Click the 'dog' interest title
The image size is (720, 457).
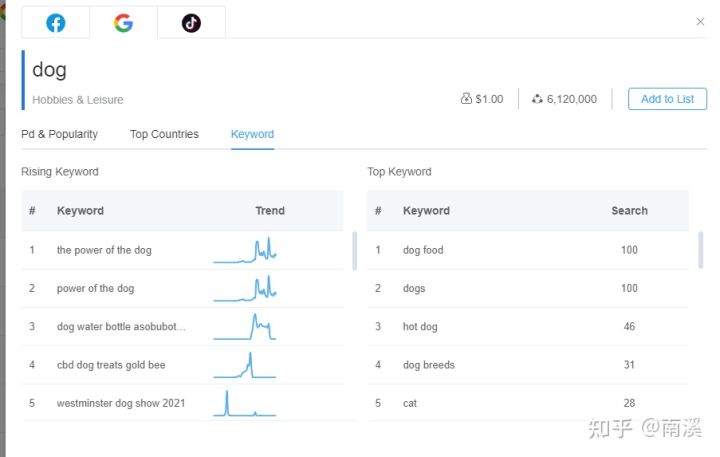point(49,70)
